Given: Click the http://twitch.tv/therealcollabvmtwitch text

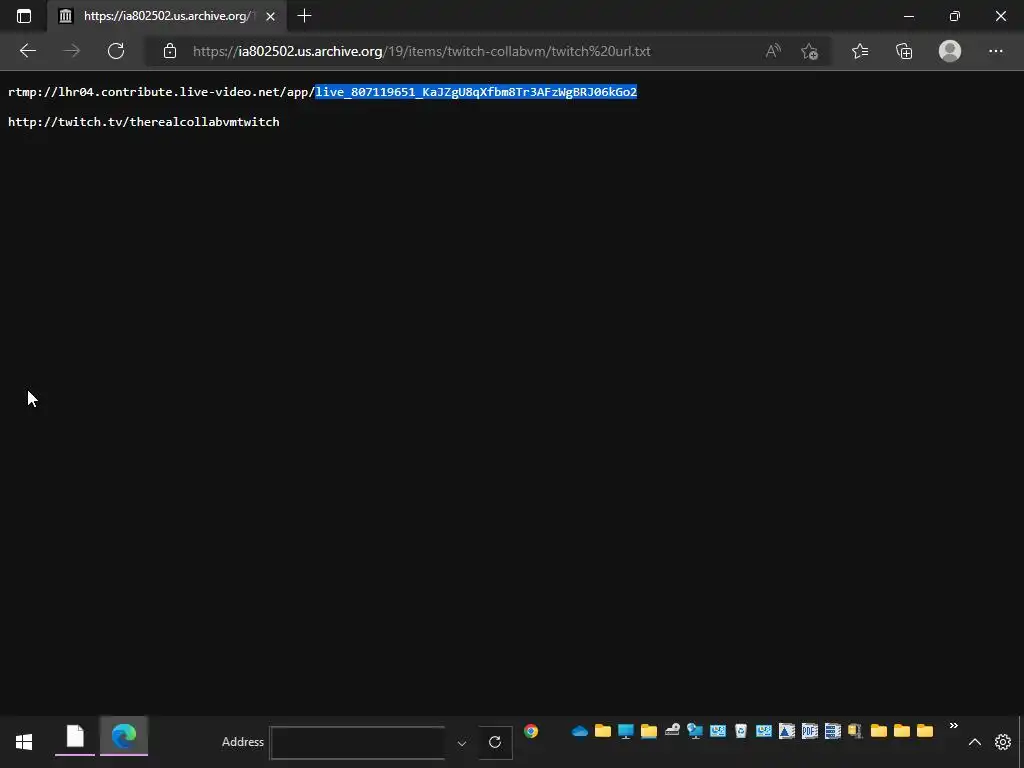Looking at the screenshot, I should point(144,122).
